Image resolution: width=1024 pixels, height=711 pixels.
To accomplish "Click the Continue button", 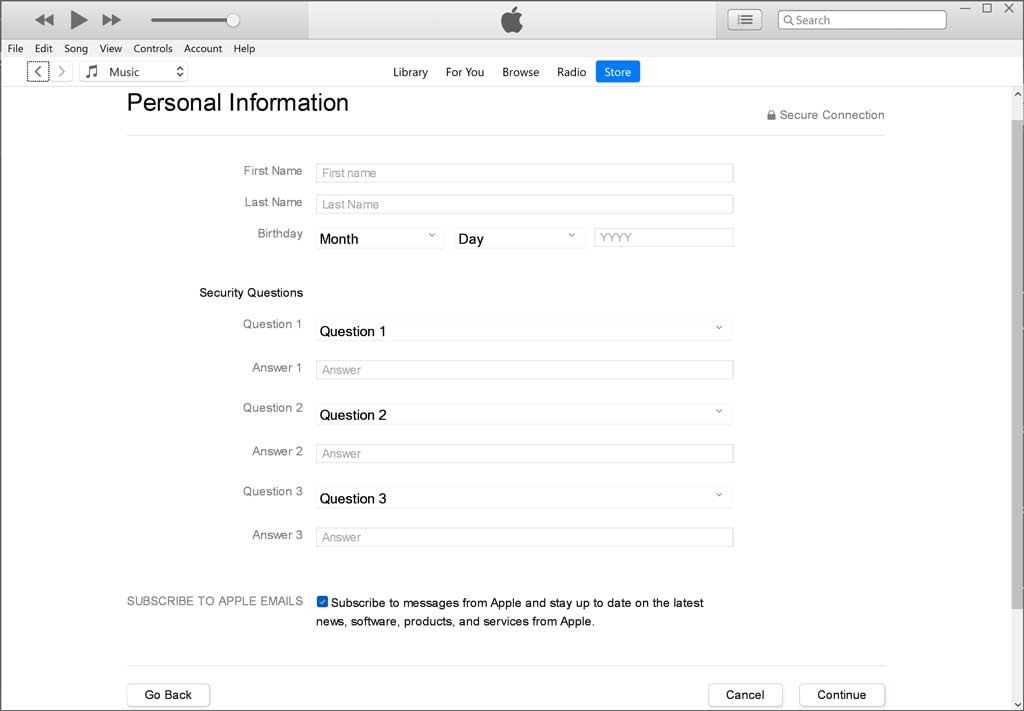I will click(842, 695).
